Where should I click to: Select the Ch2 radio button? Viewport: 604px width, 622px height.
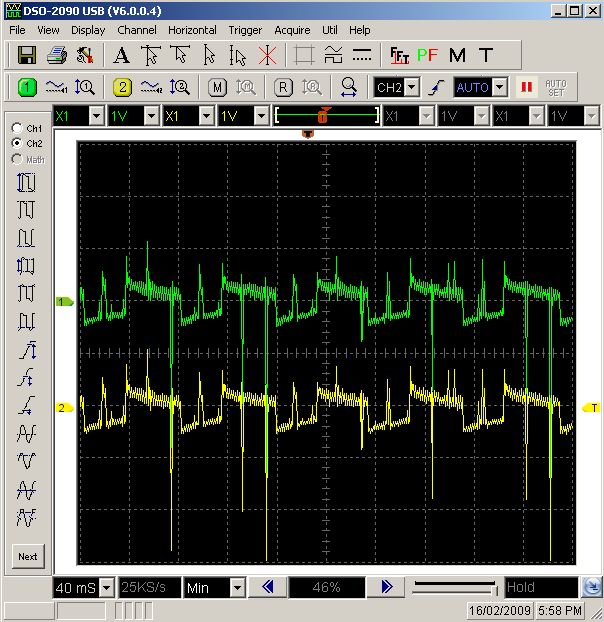click(17, 143)
